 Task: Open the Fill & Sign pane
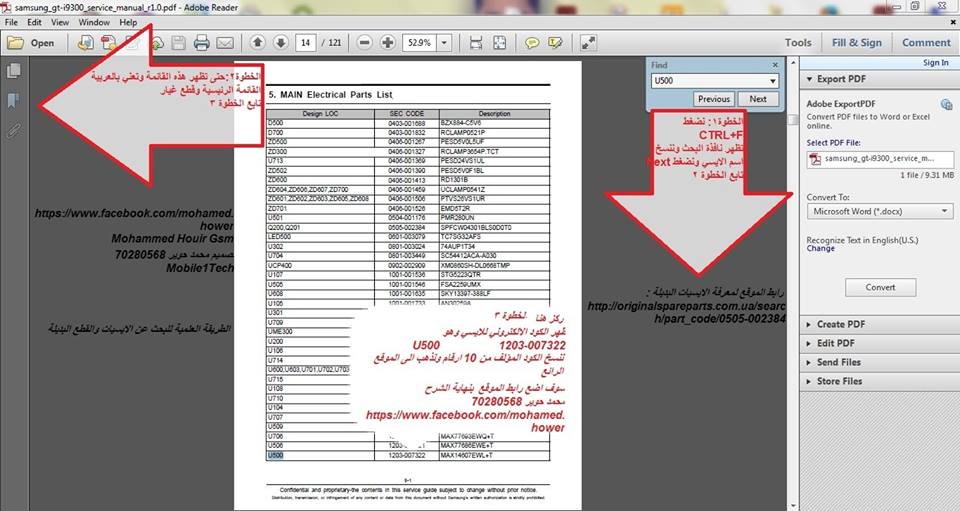[x=857, y=43]
